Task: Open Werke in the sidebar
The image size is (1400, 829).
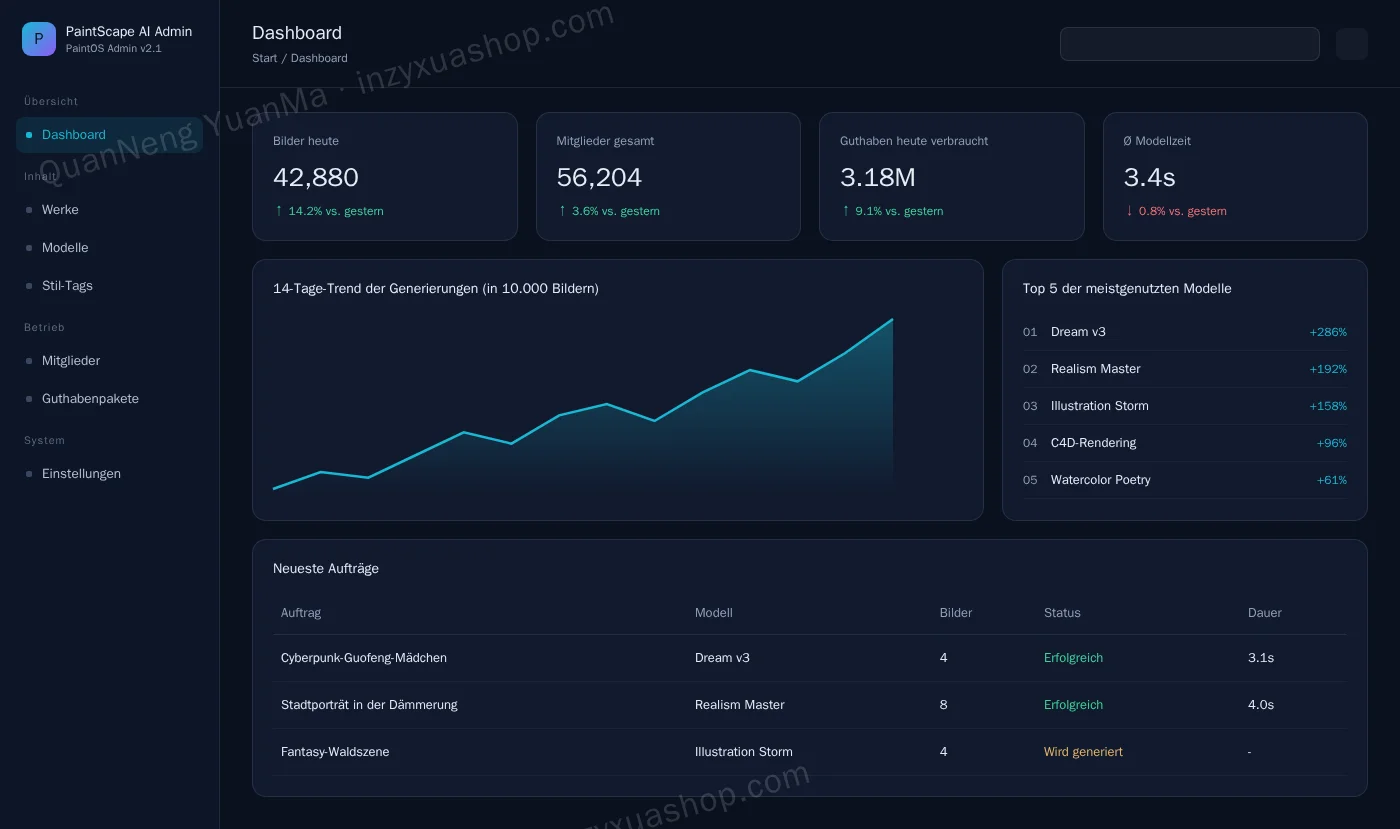Action: click(109, 210)
